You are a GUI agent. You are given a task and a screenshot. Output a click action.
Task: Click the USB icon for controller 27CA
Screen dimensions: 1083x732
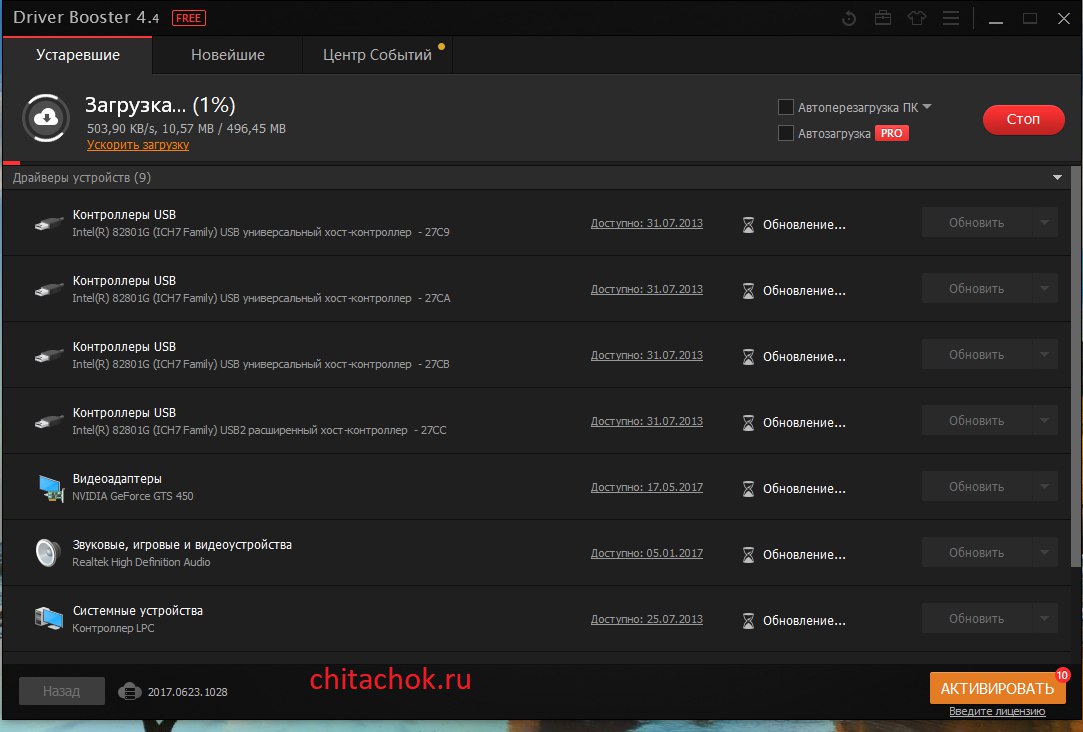point(48,289)
